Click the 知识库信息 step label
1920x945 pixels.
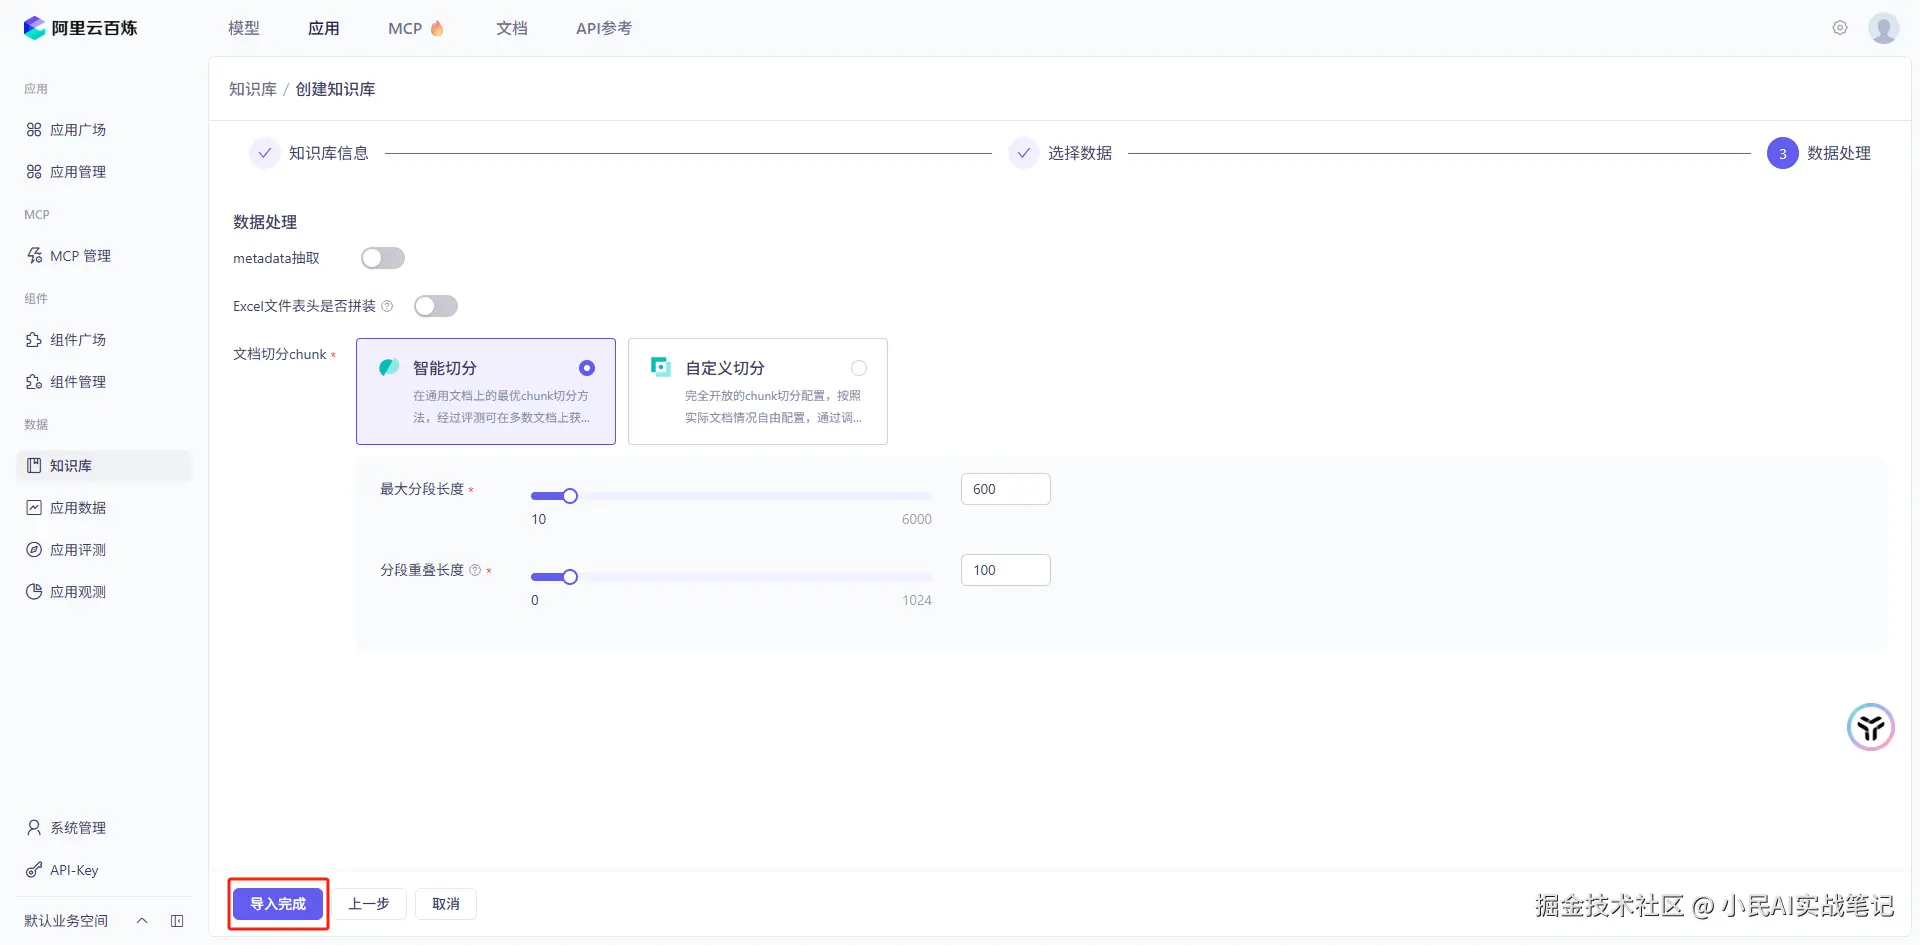coord(329,153)
